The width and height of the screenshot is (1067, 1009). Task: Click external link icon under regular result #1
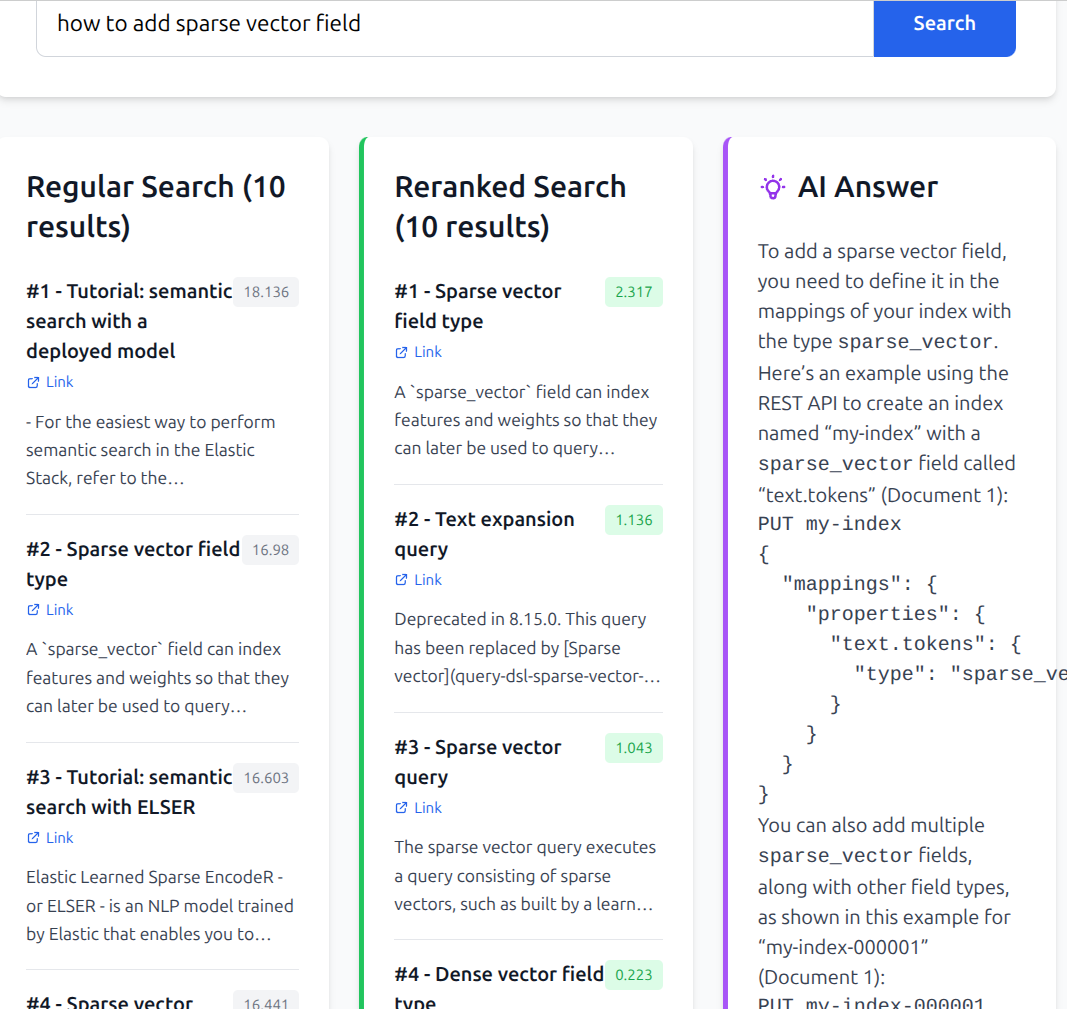tap(33, 382)
